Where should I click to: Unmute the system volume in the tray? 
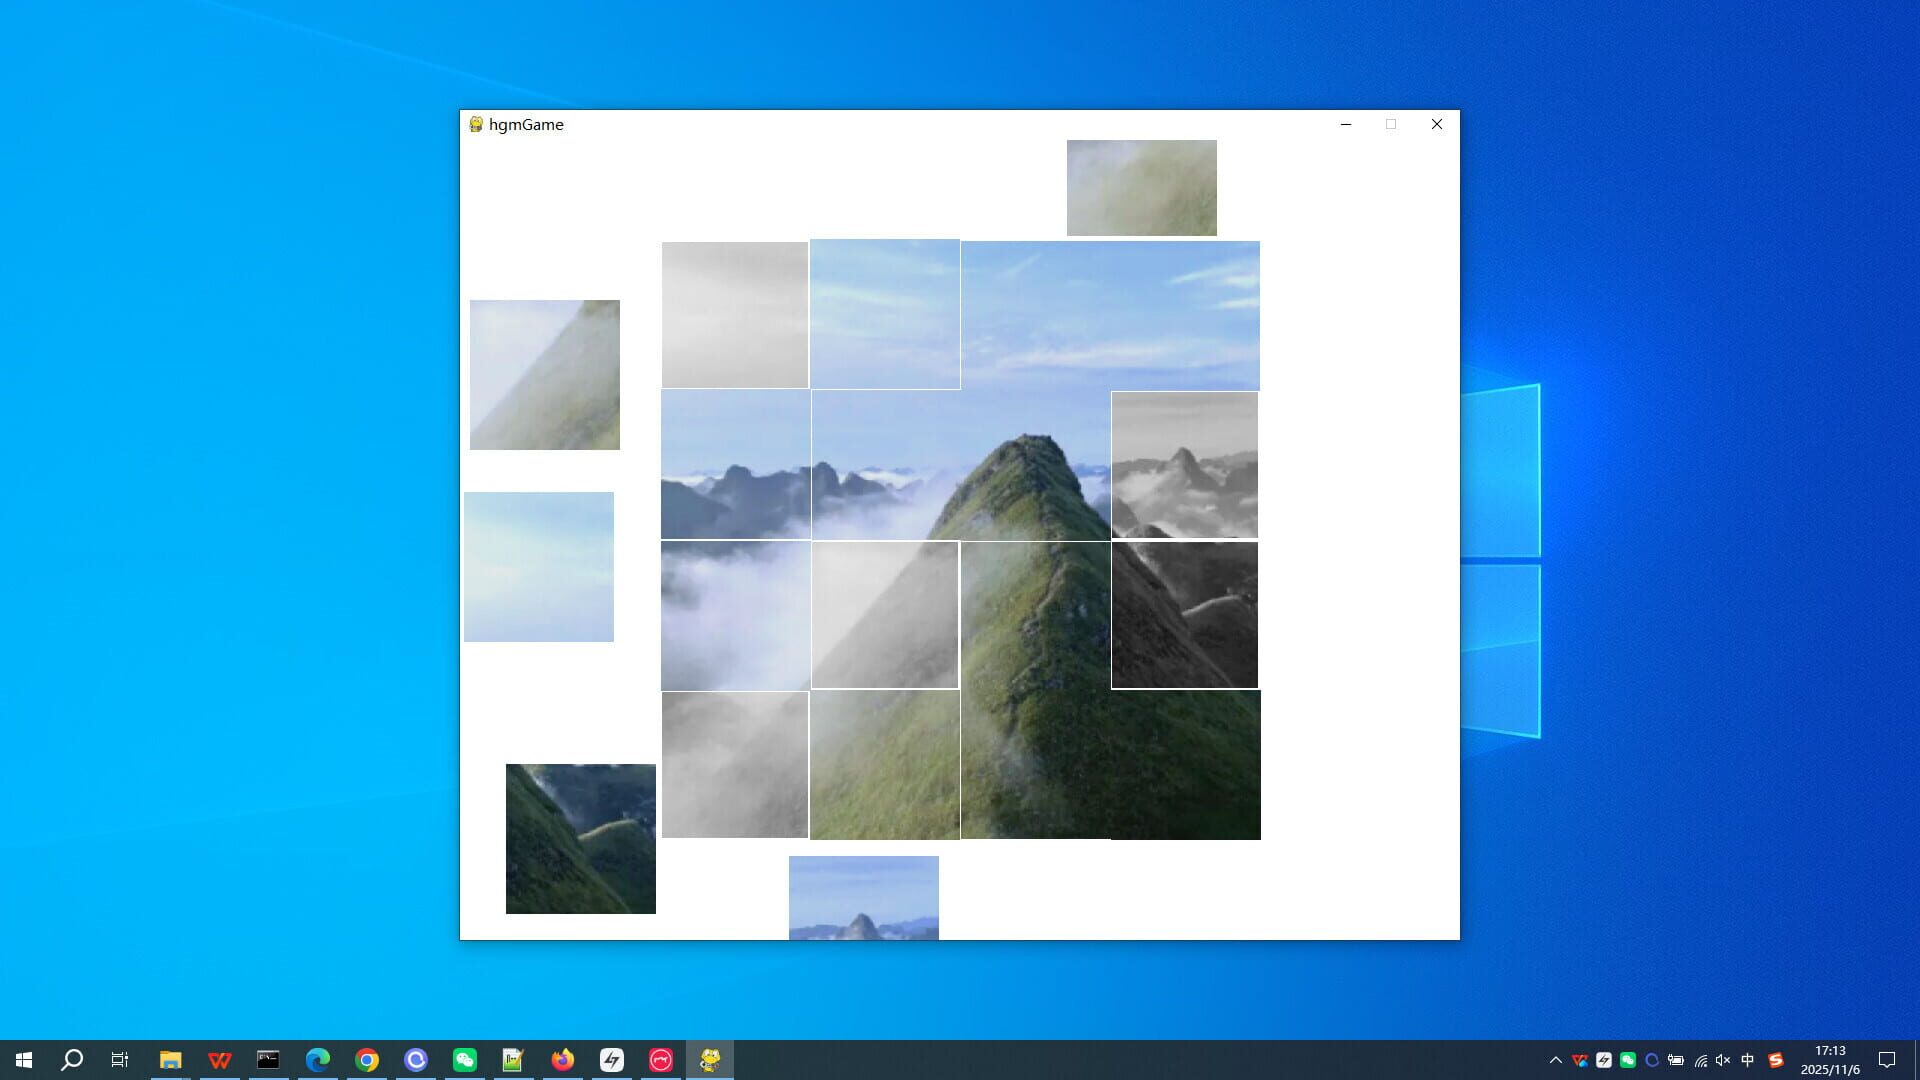click(x=1723, y=1060)
